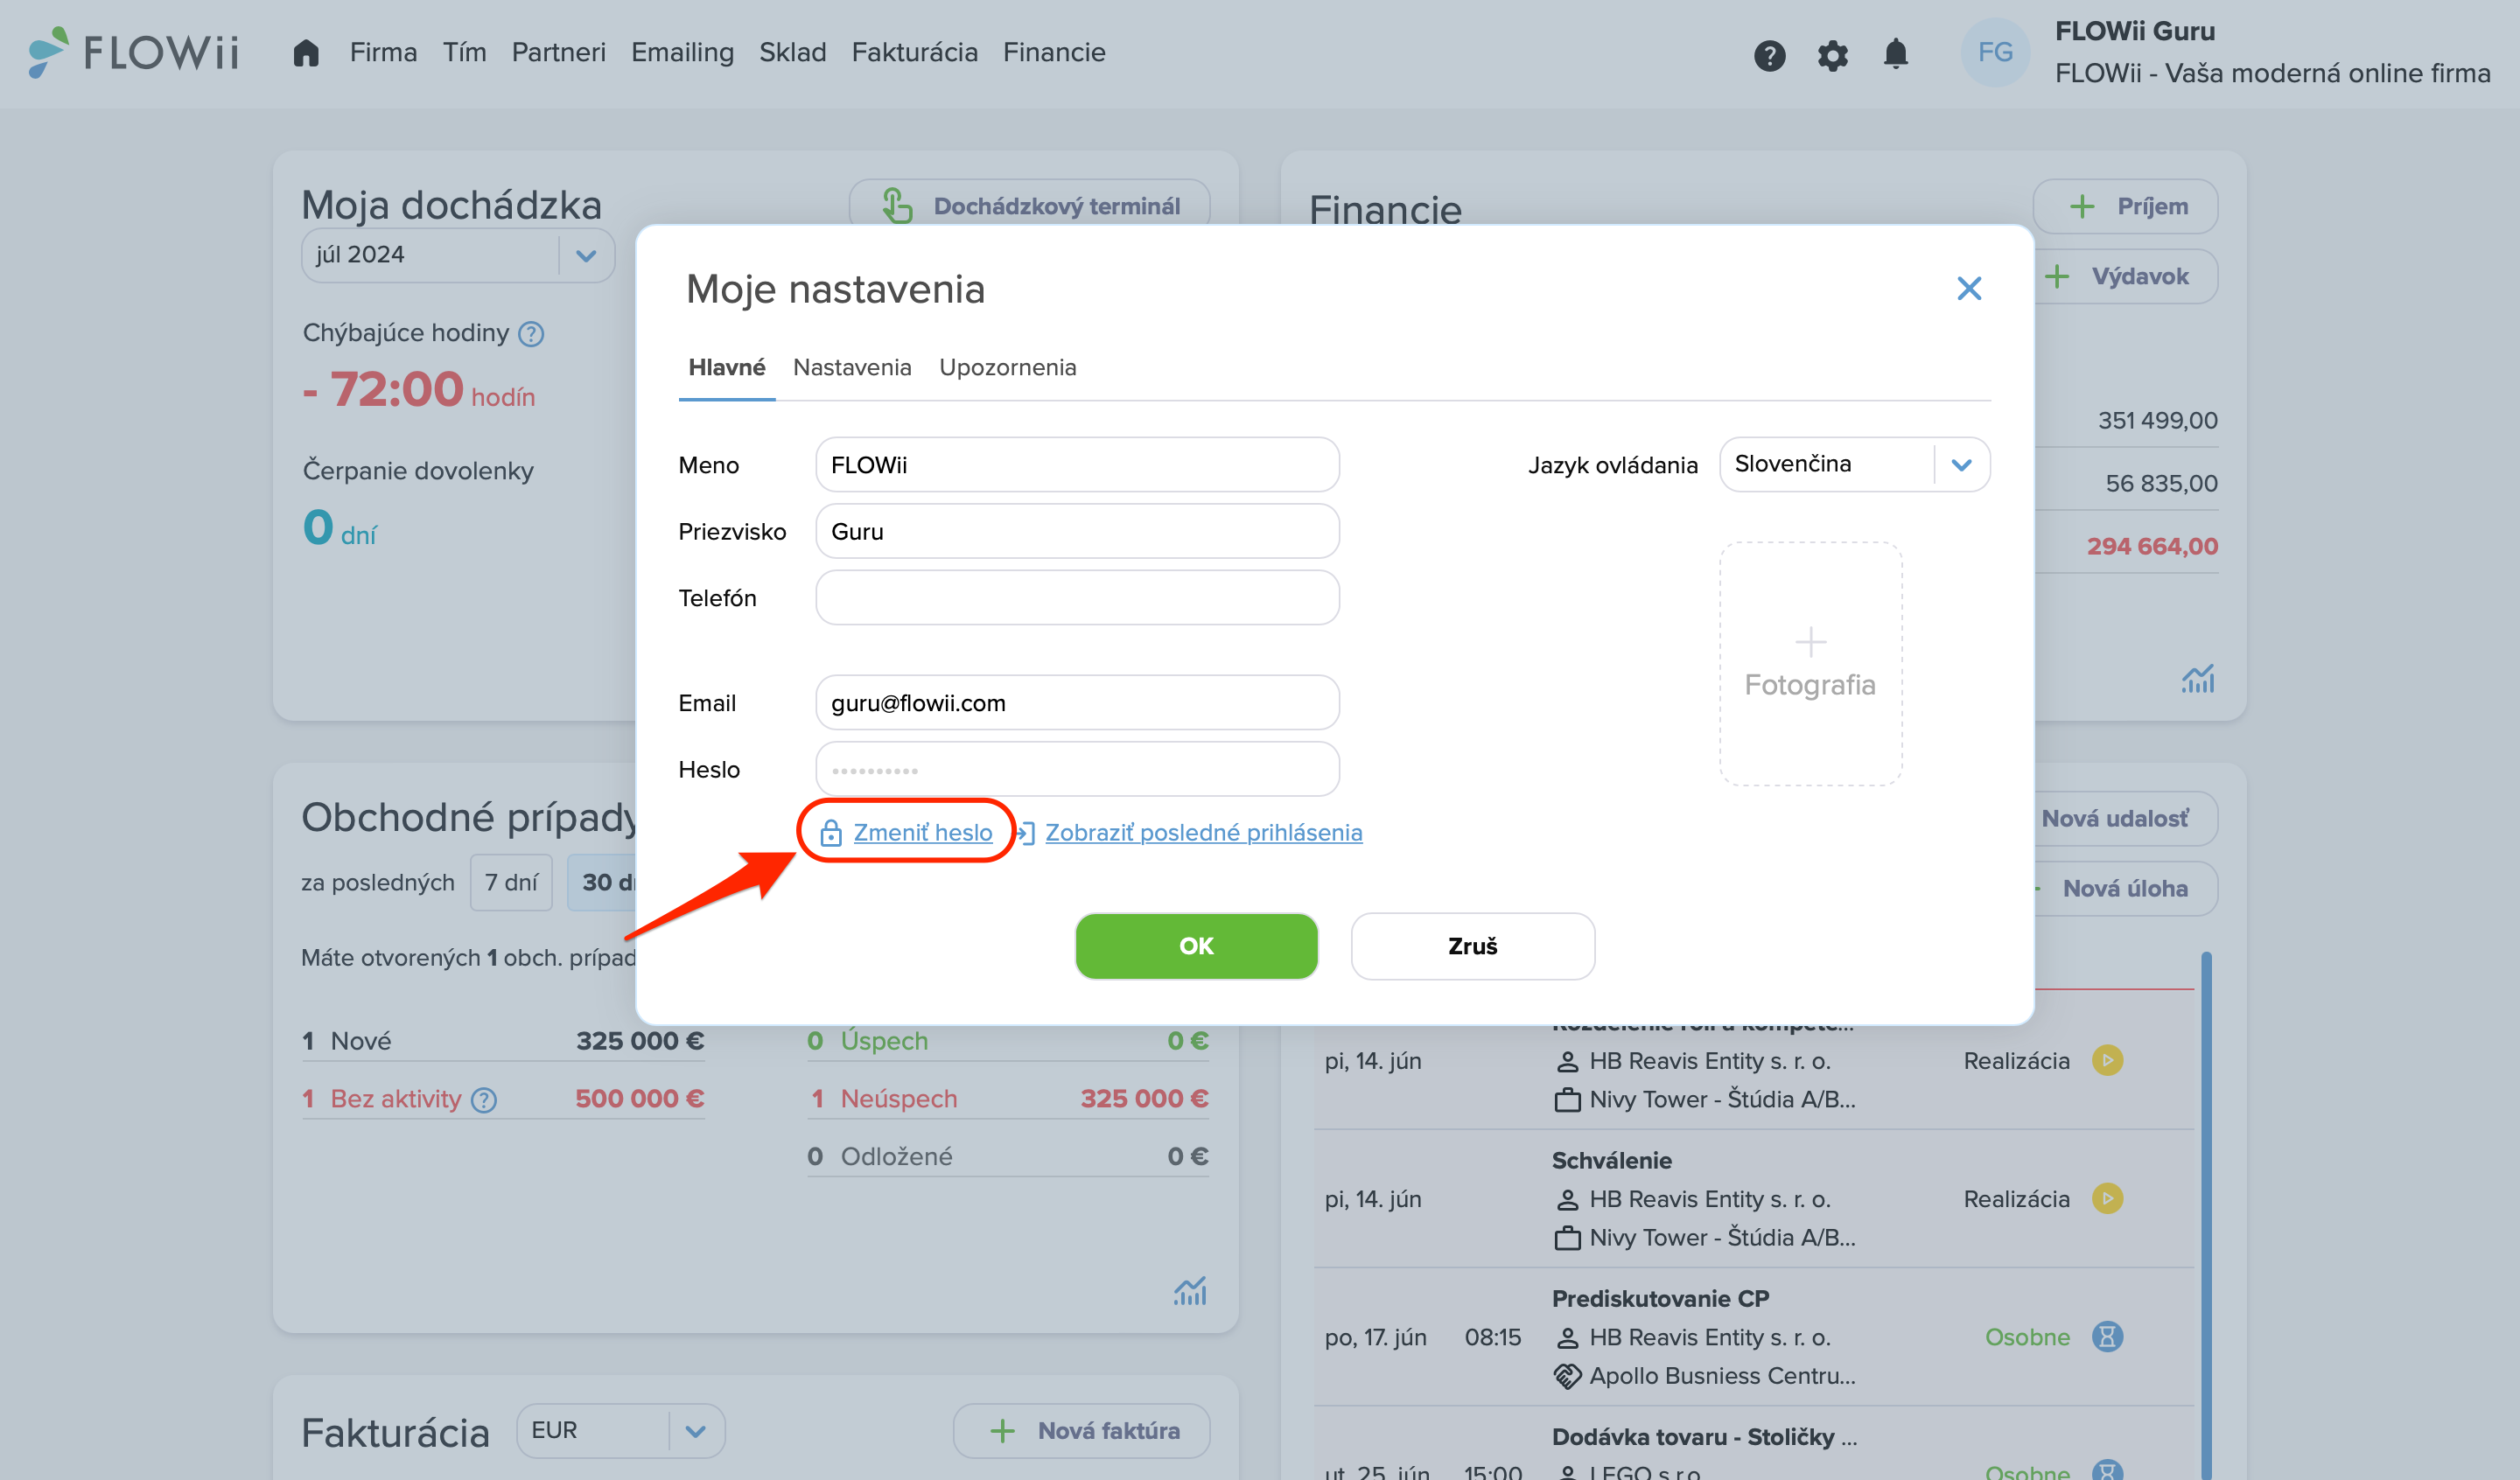Screen dimensions: 2520x1480
Task: Open the Tím menu
Action: (x=465, y=52)
